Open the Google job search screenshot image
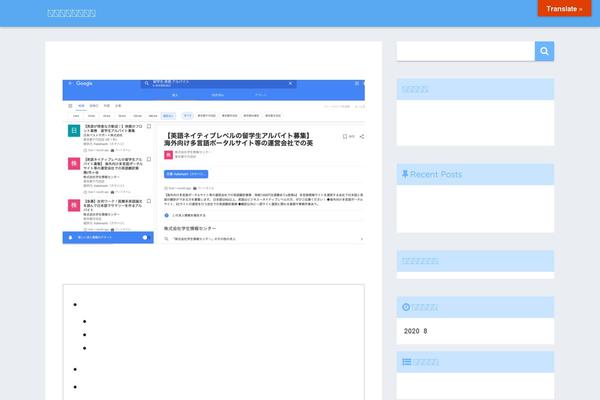The width and height of the screenshot is (600, 400). pyautogui.click(x=214, y=162)
